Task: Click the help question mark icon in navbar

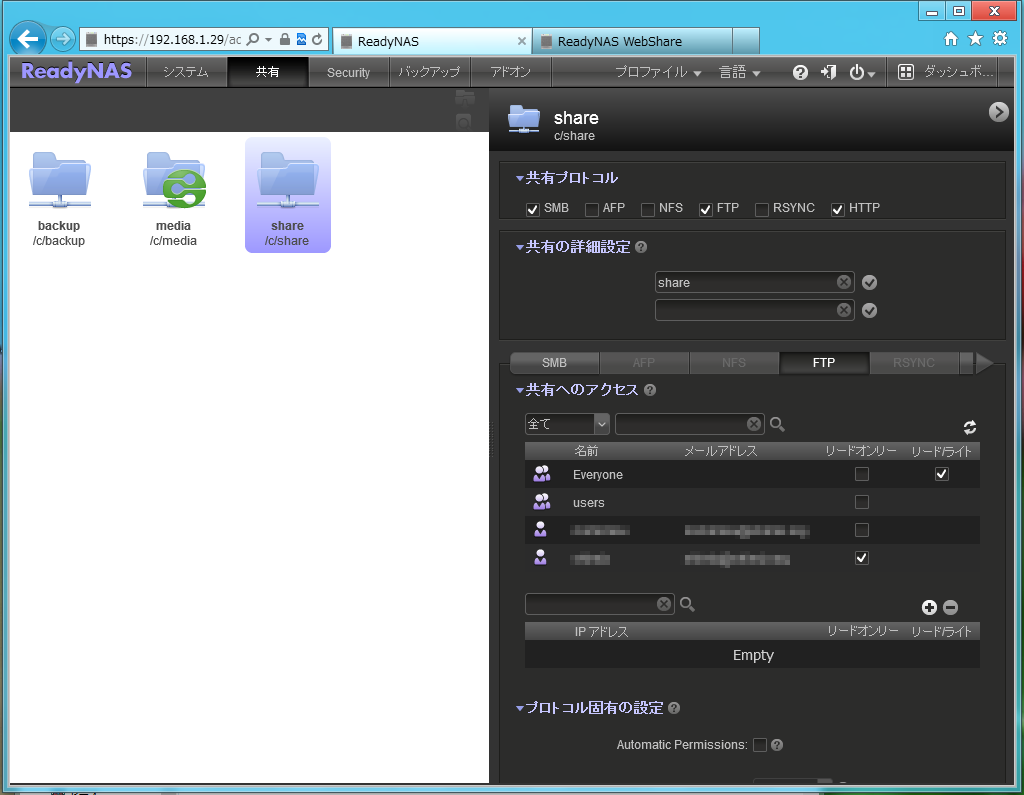Action: point(800,72)
